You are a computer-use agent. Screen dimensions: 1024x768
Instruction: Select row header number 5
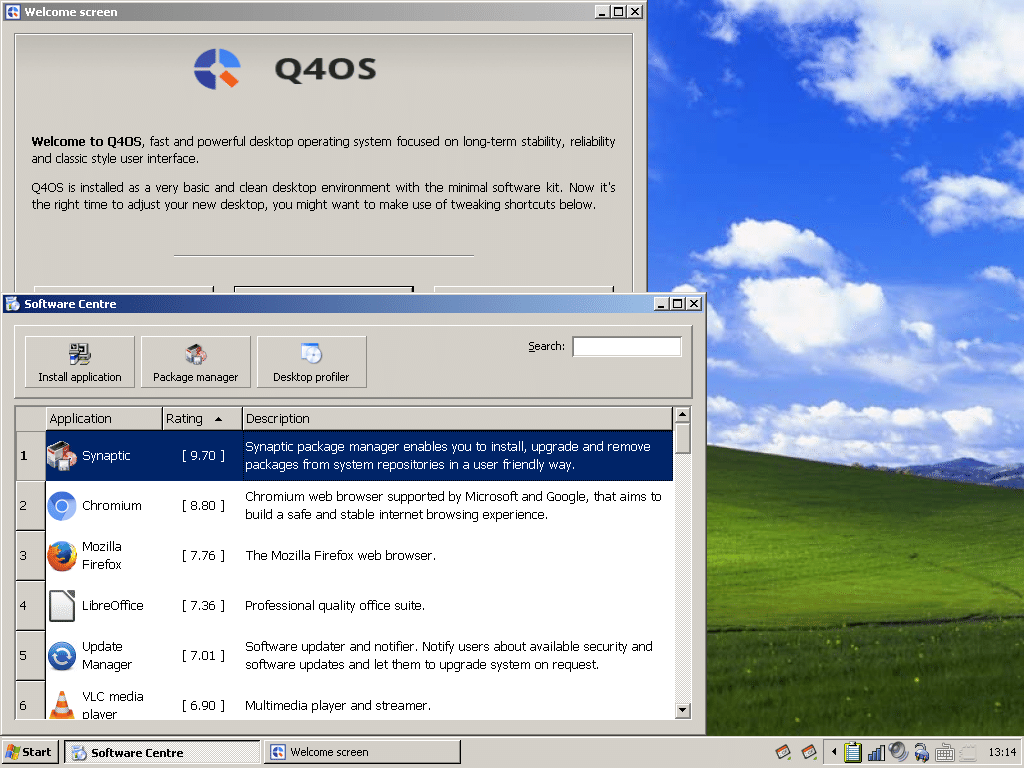30,656
